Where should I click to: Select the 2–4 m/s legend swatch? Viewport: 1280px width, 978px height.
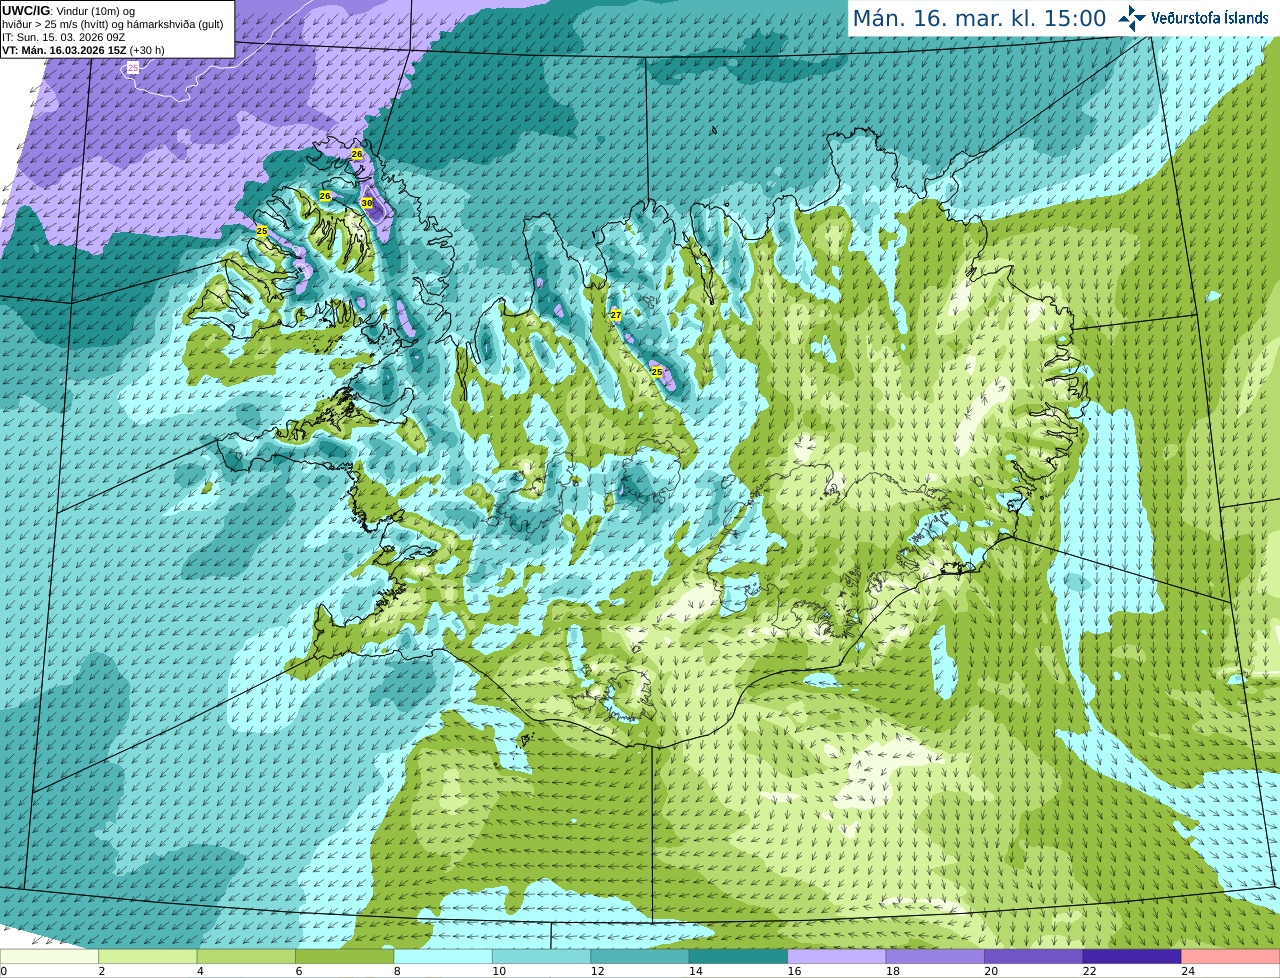[148, 956]
